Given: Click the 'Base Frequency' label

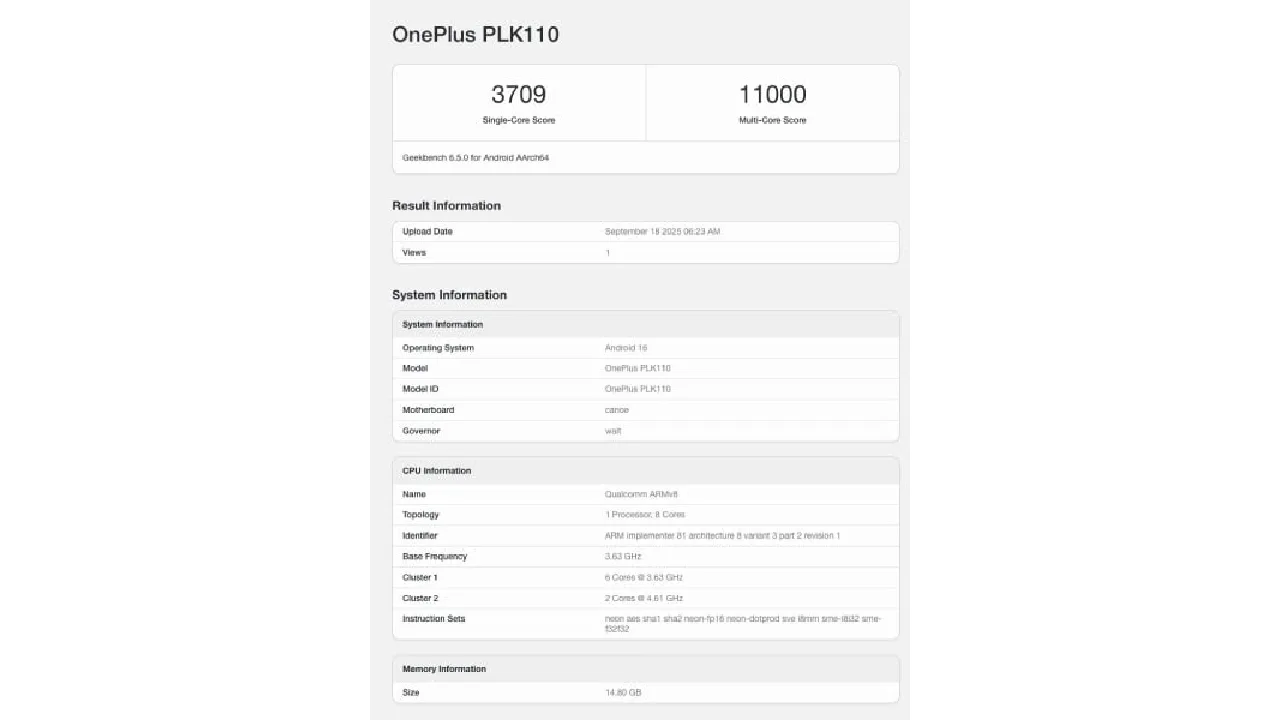Looking at the screenshot, I should click(x=435, y=556).
